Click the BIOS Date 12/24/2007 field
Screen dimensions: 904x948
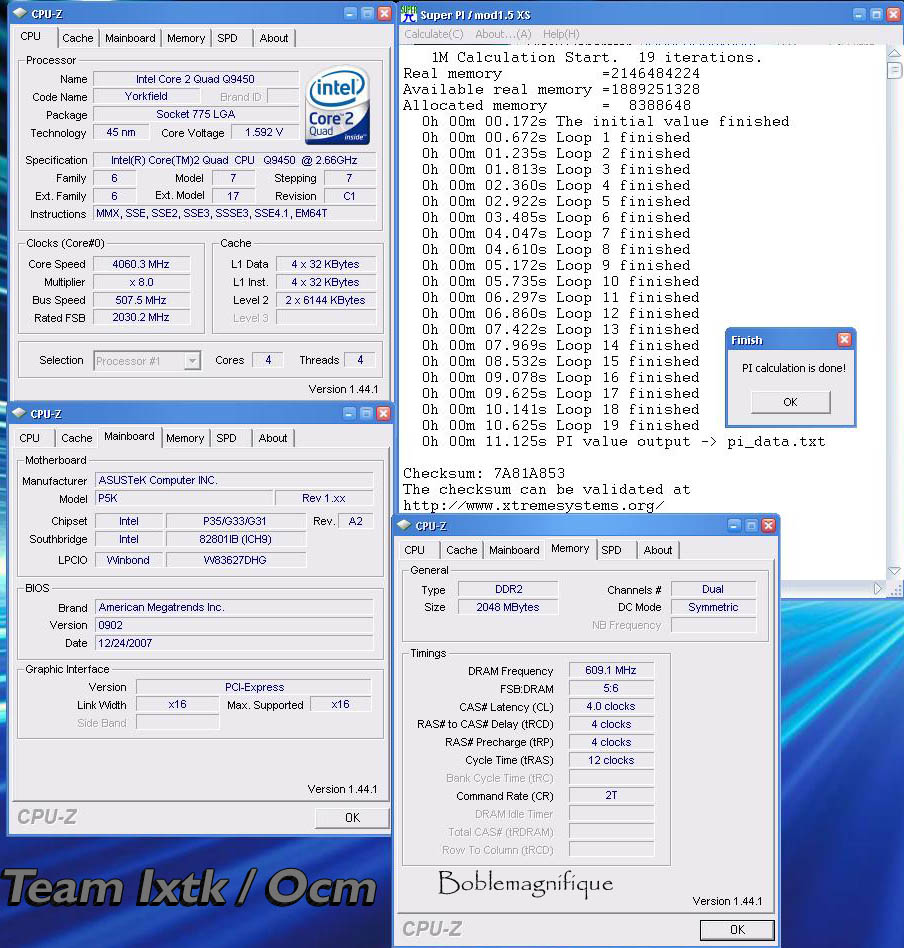point(234,643)
